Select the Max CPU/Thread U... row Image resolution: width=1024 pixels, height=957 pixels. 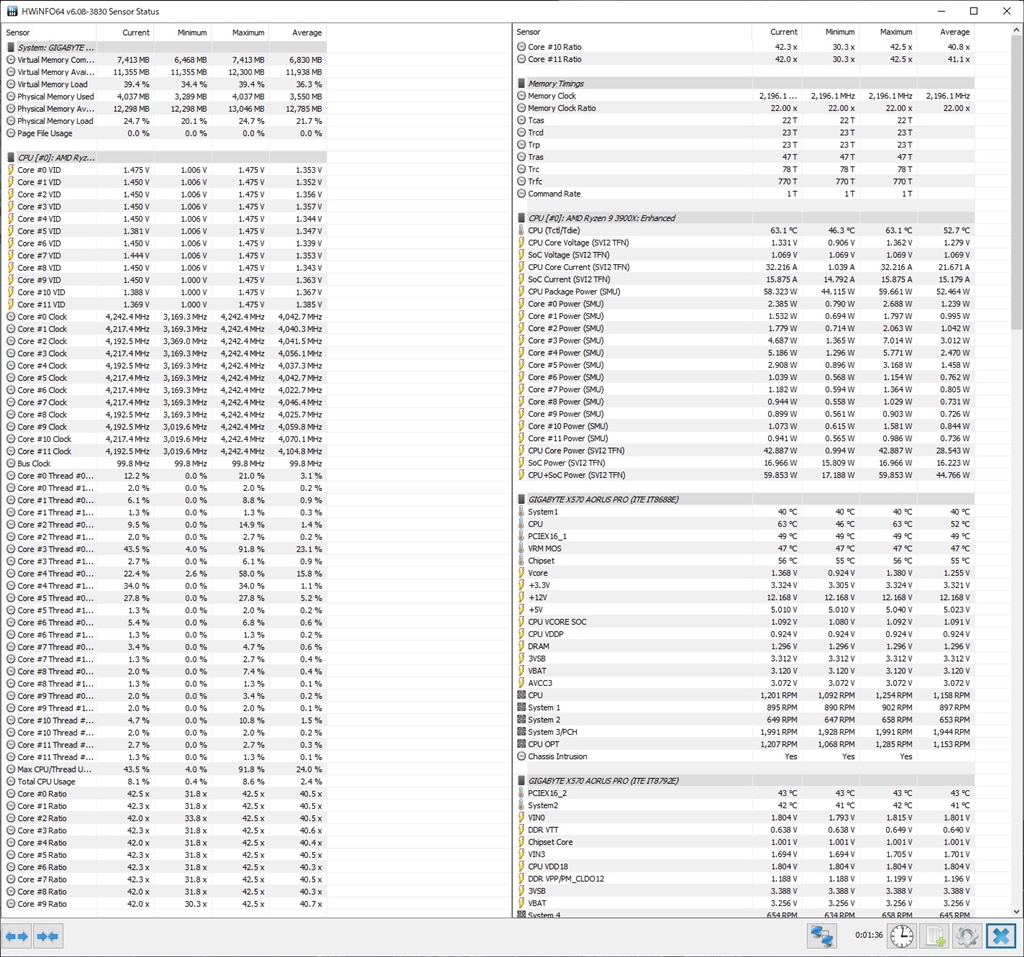pos(165,769)
